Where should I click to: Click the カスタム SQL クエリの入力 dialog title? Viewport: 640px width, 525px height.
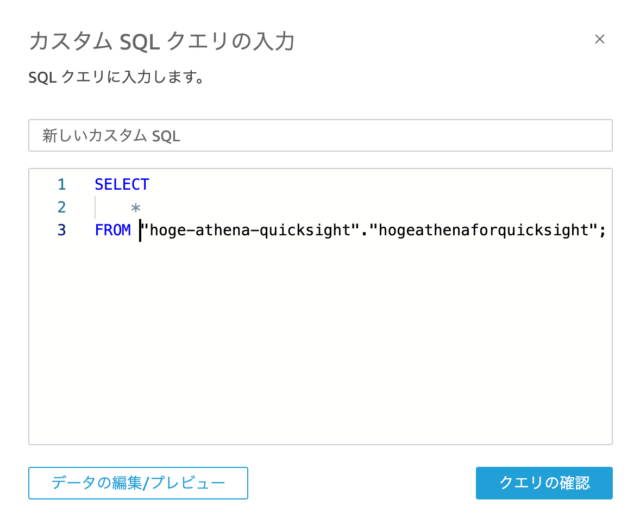[162, 41]
